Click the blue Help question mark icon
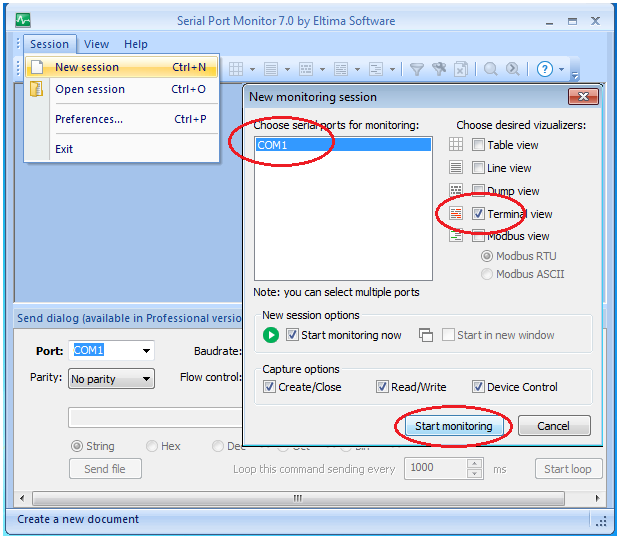617x538 pixels. pos(545,69)
